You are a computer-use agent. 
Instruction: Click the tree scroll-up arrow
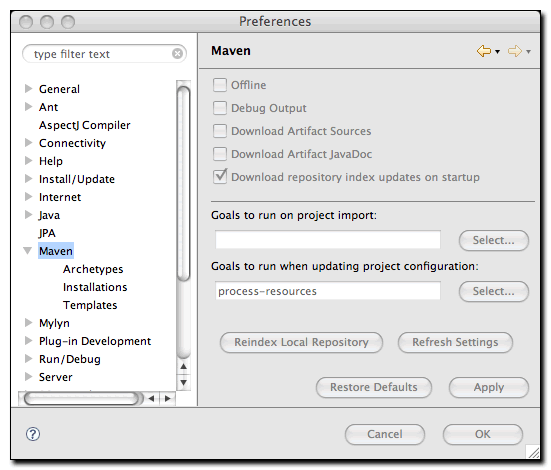[x=183, y=367]
